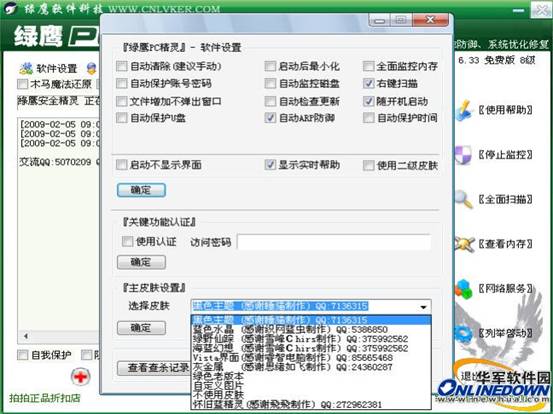Enable 自动监控磁盘 checkbox
This screenshot has width=553, height=414.
coord(270,83)
